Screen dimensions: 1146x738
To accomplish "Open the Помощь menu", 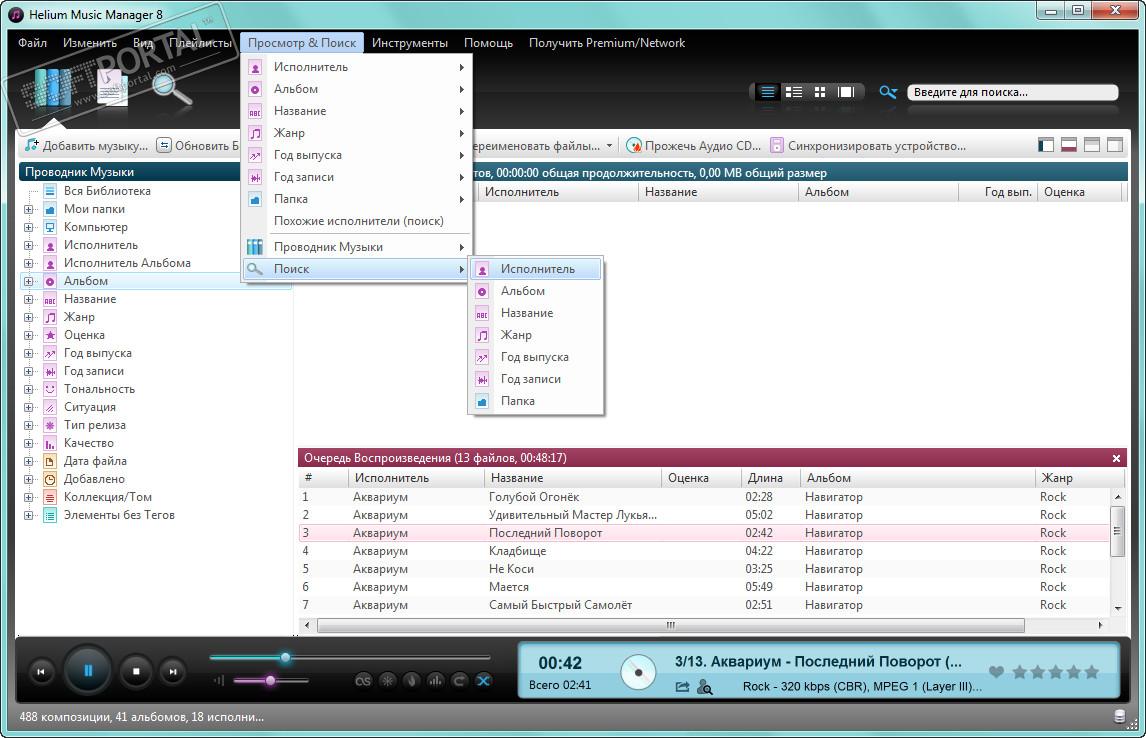I will [488, 42].
